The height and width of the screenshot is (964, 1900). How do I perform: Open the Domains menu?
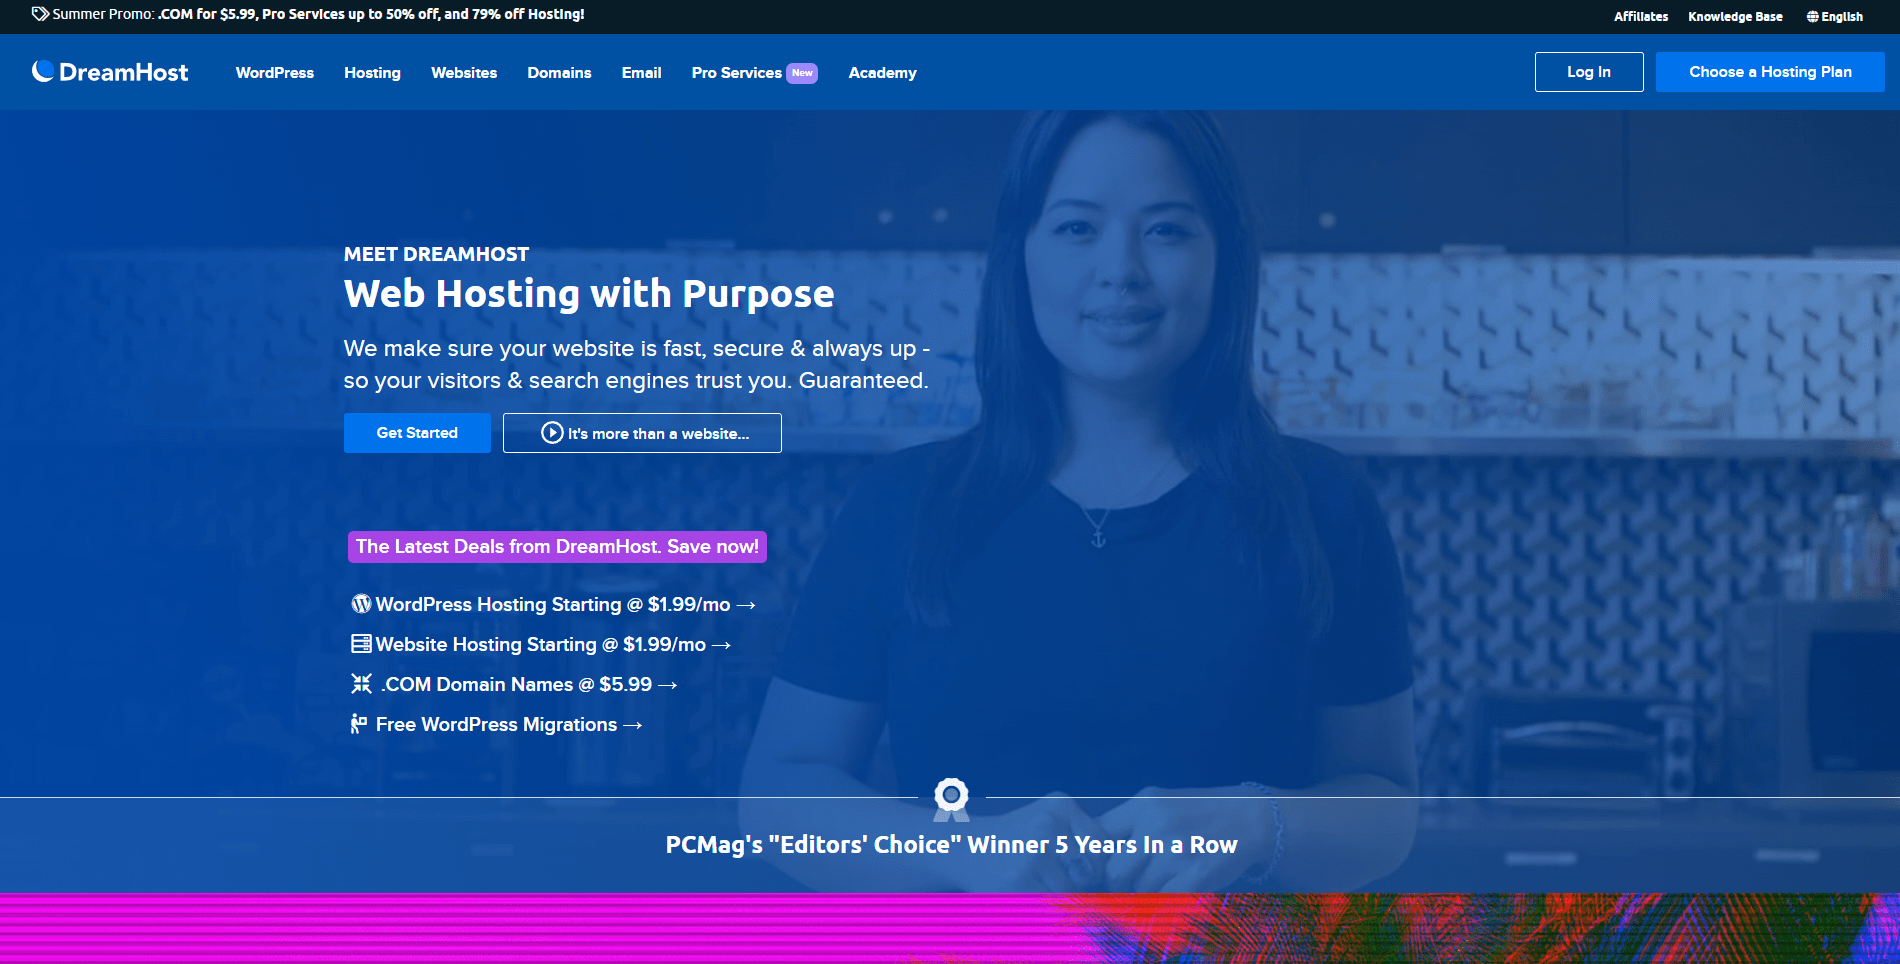click(x=559, y=73)
